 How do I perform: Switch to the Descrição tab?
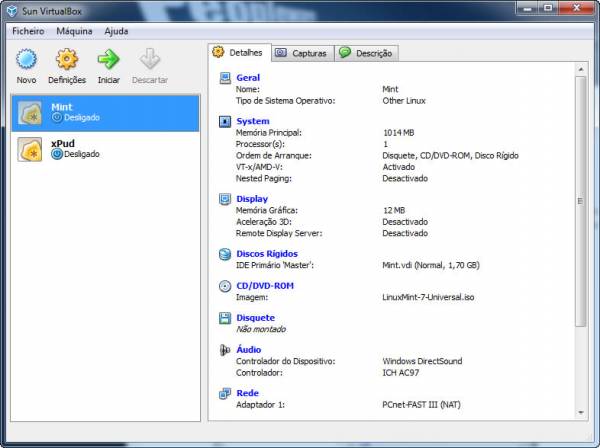(367, 53)
